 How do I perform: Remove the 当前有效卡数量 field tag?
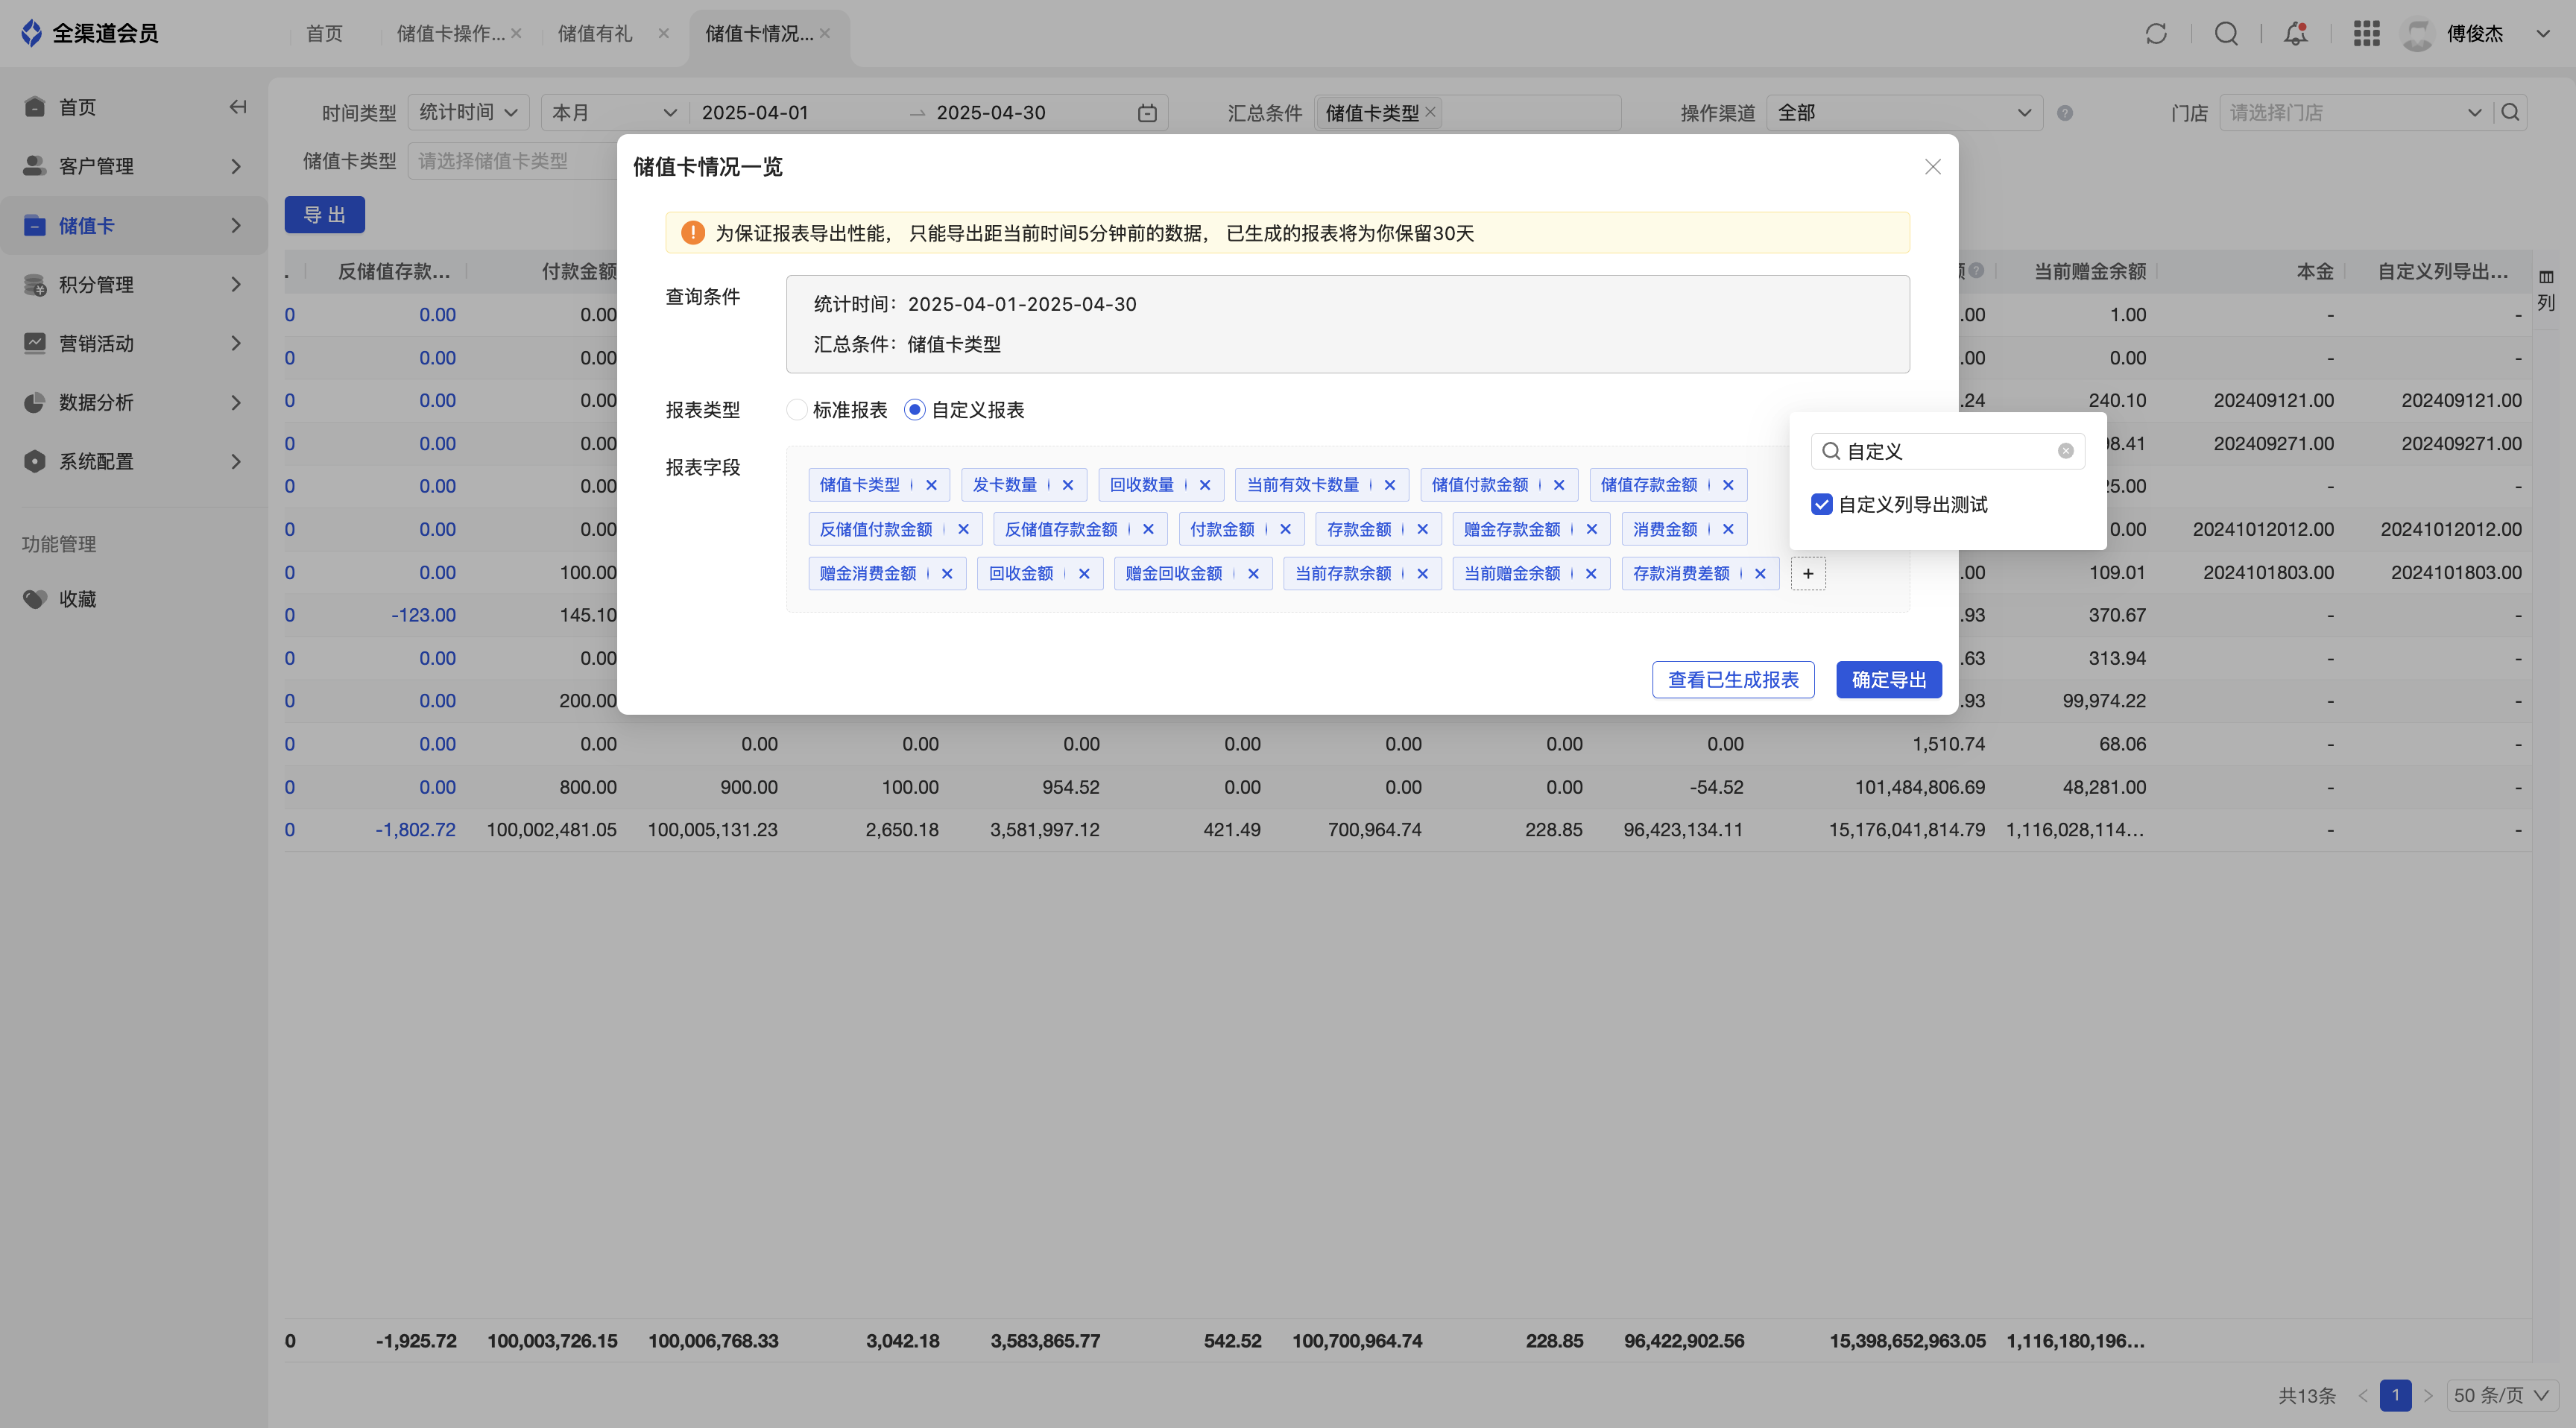1389,485
